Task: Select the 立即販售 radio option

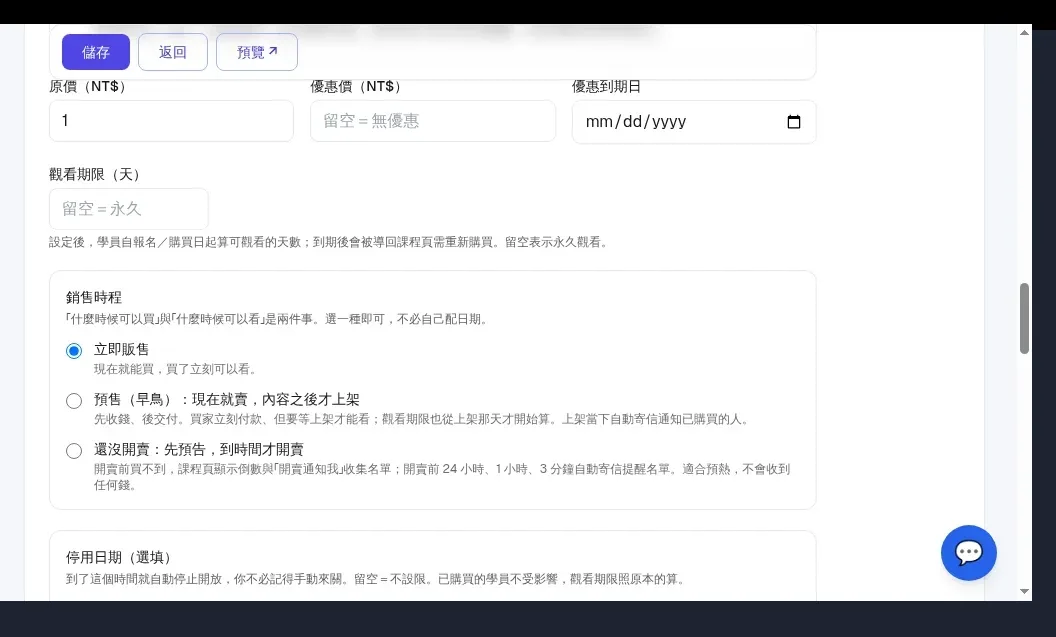Action: 74,351
